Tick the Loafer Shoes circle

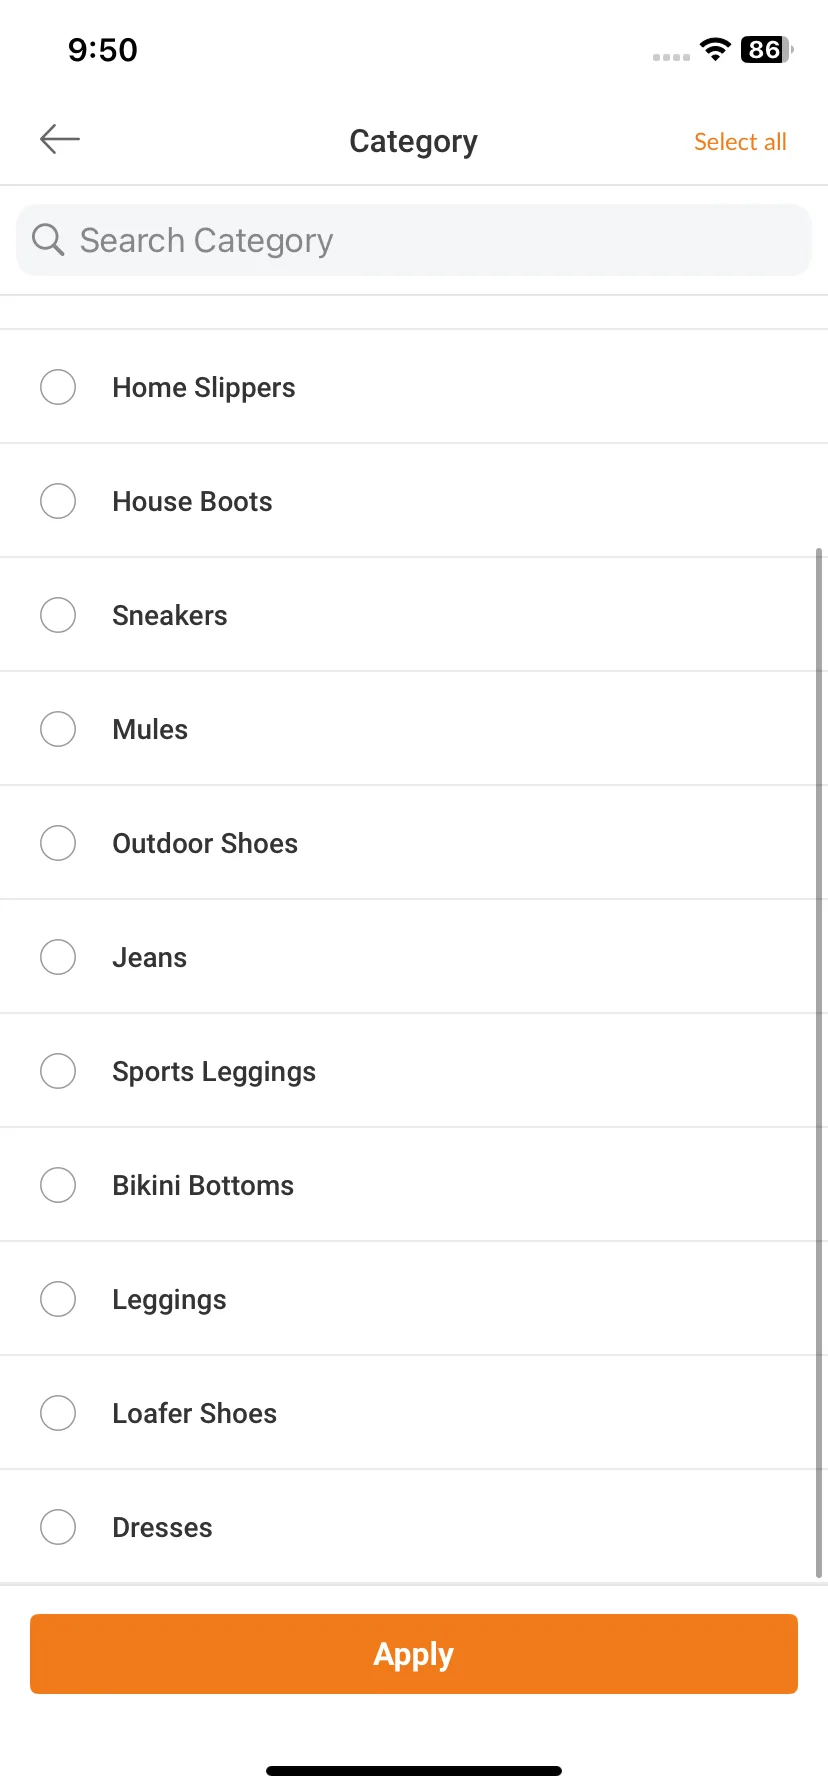pos(58,1413)
